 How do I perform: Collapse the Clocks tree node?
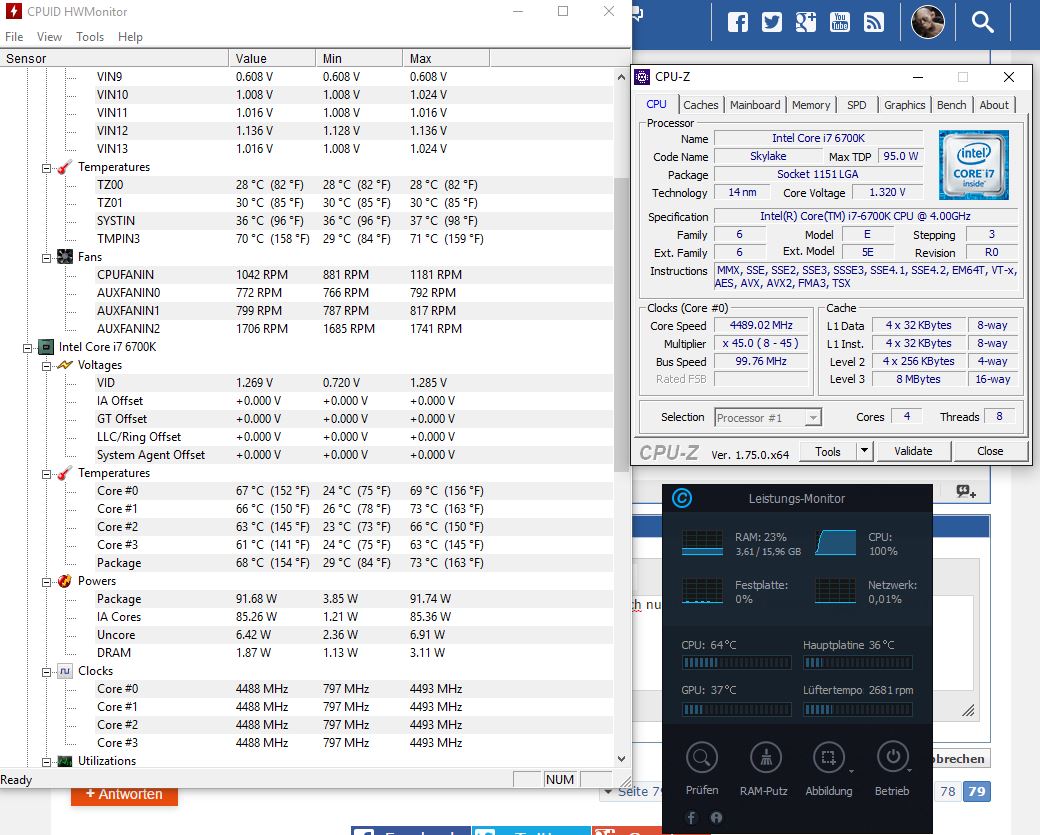(x=46, y=673)
